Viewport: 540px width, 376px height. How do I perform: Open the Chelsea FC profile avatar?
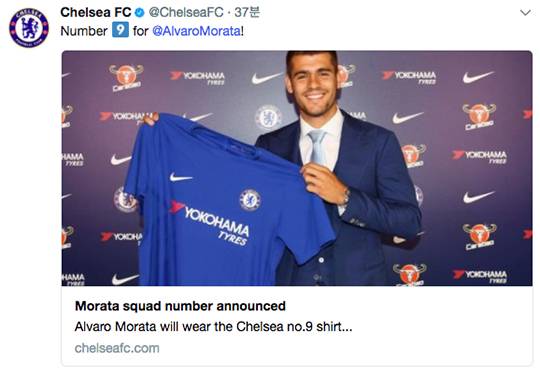point(29,28)
